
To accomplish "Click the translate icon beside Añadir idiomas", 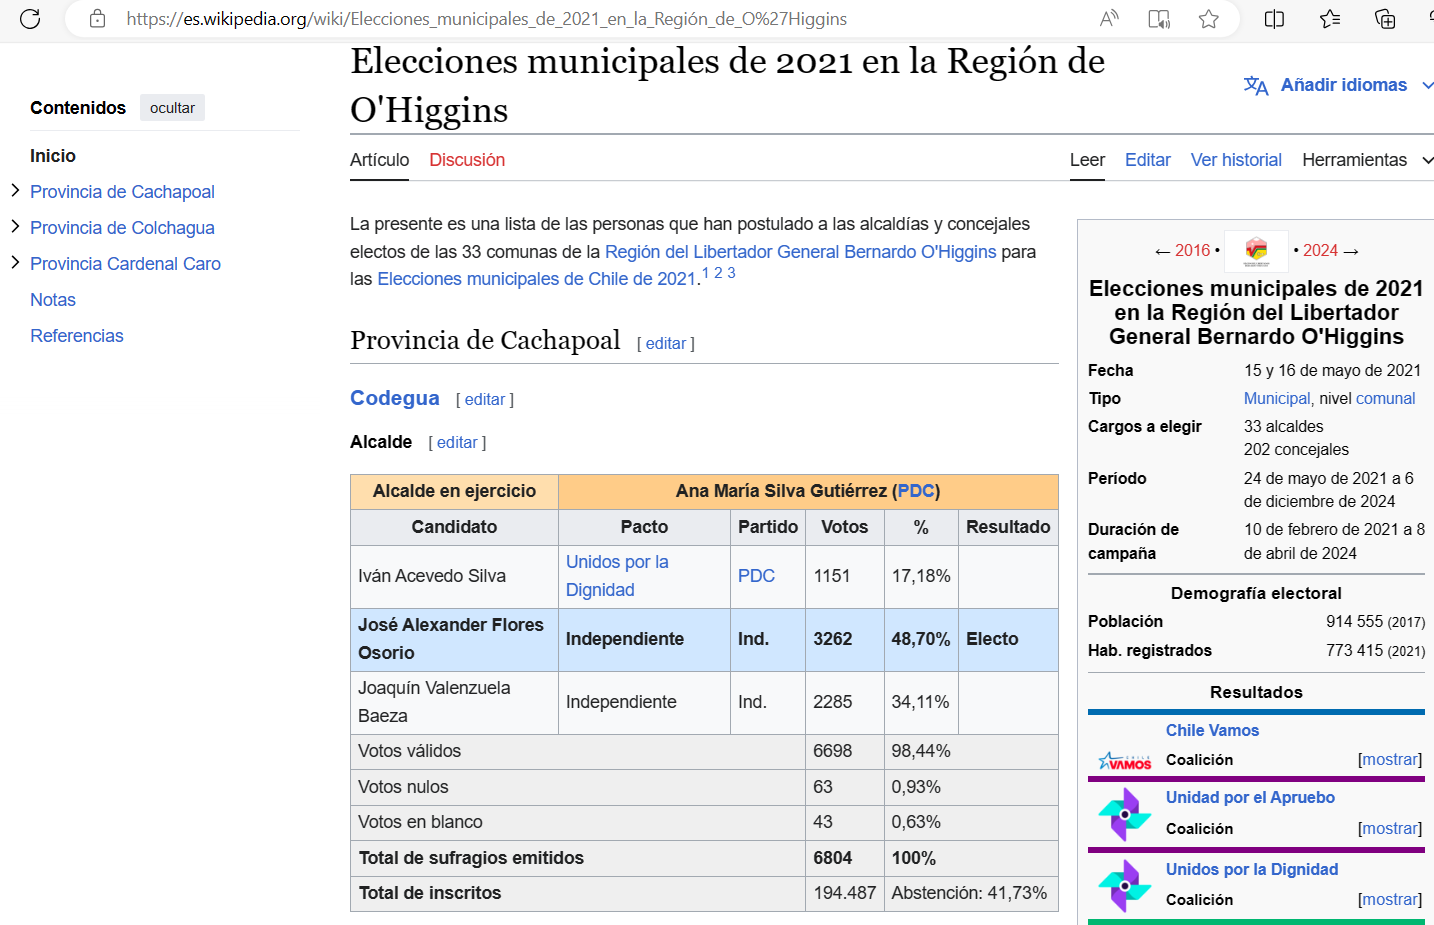I will pyautogui.click(x=1256, y=86).
